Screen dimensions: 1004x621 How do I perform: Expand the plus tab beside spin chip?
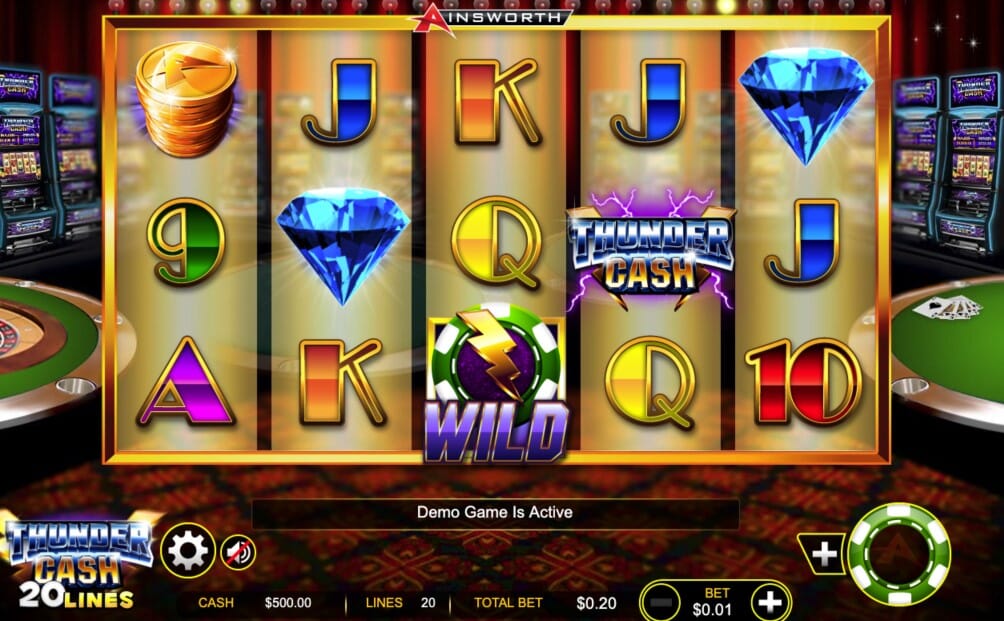click(x=822, y=554)
